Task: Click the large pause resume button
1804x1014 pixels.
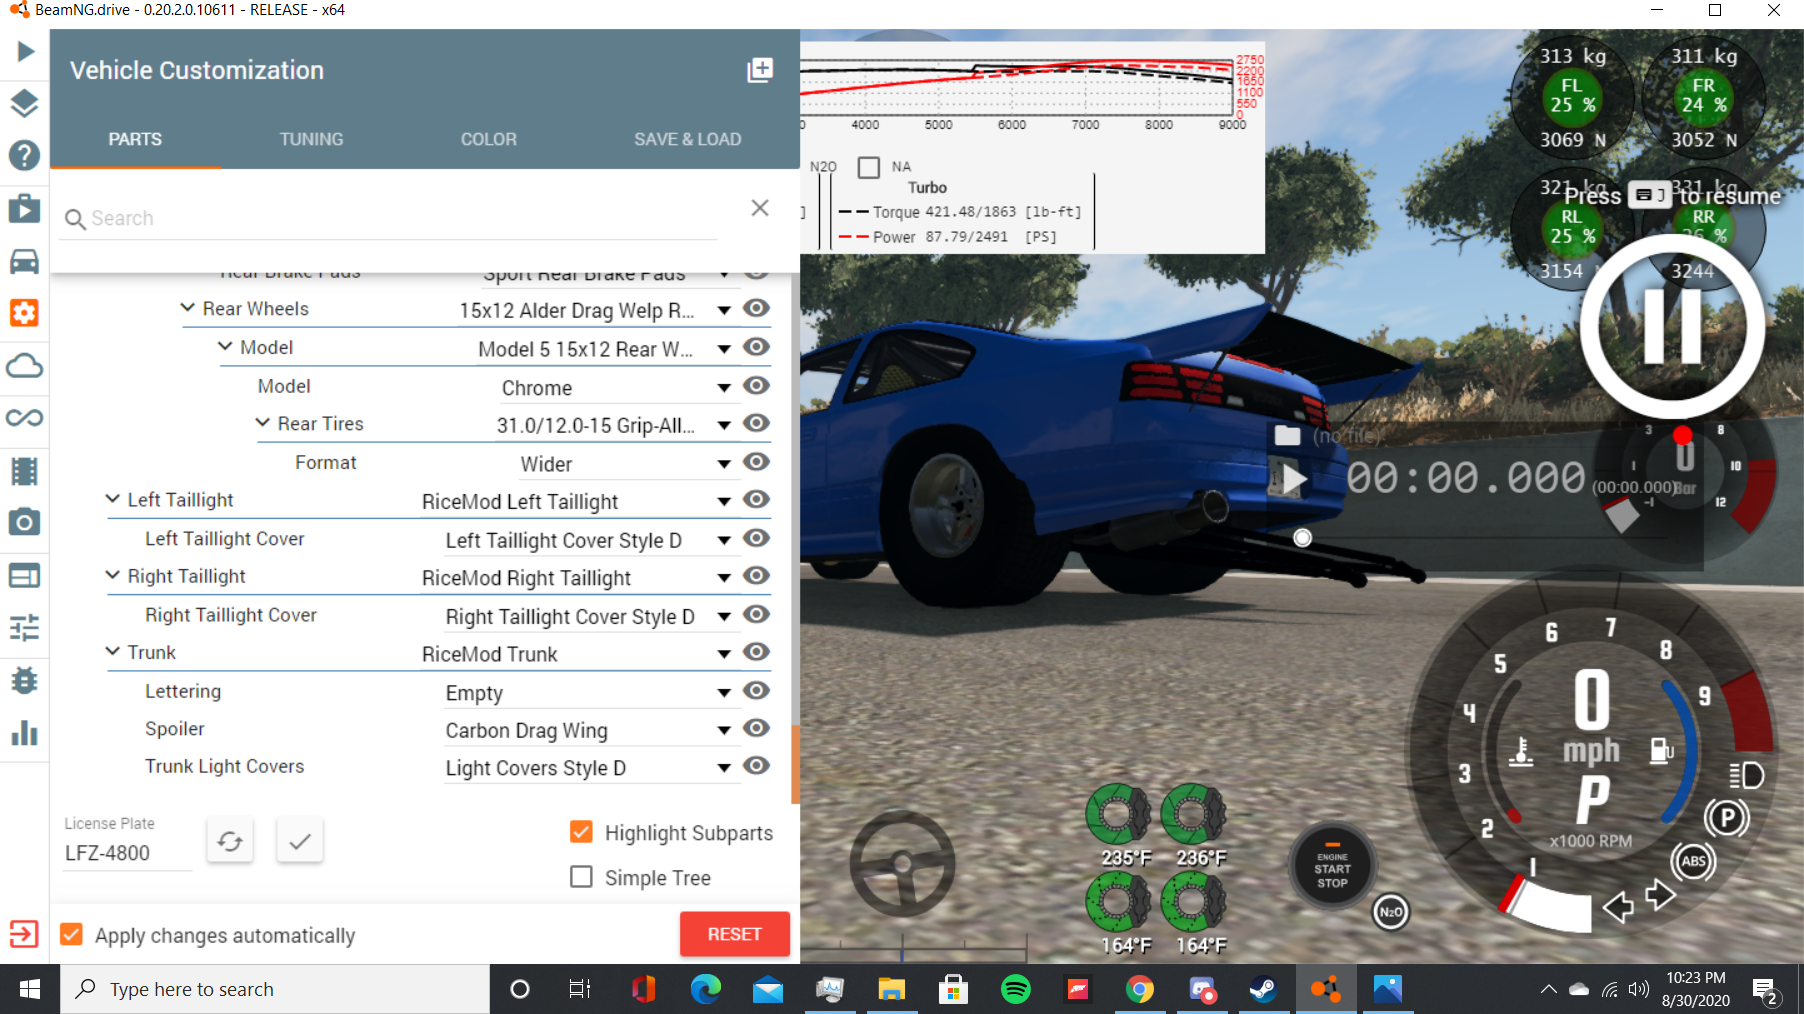Action: (x=1673, y=326)
